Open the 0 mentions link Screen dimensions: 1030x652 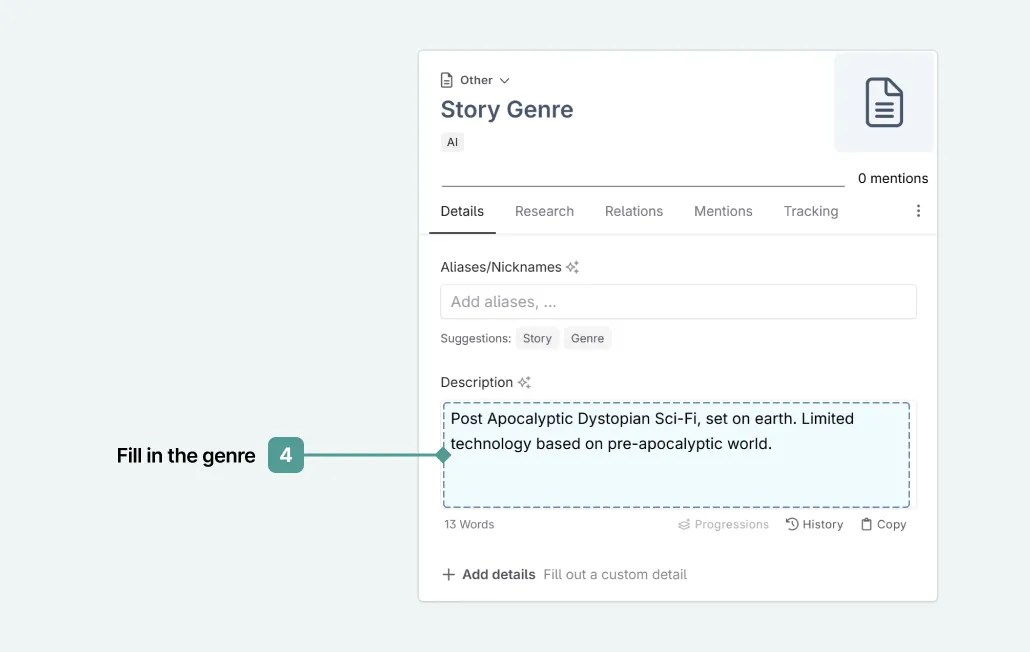(892, 178)
